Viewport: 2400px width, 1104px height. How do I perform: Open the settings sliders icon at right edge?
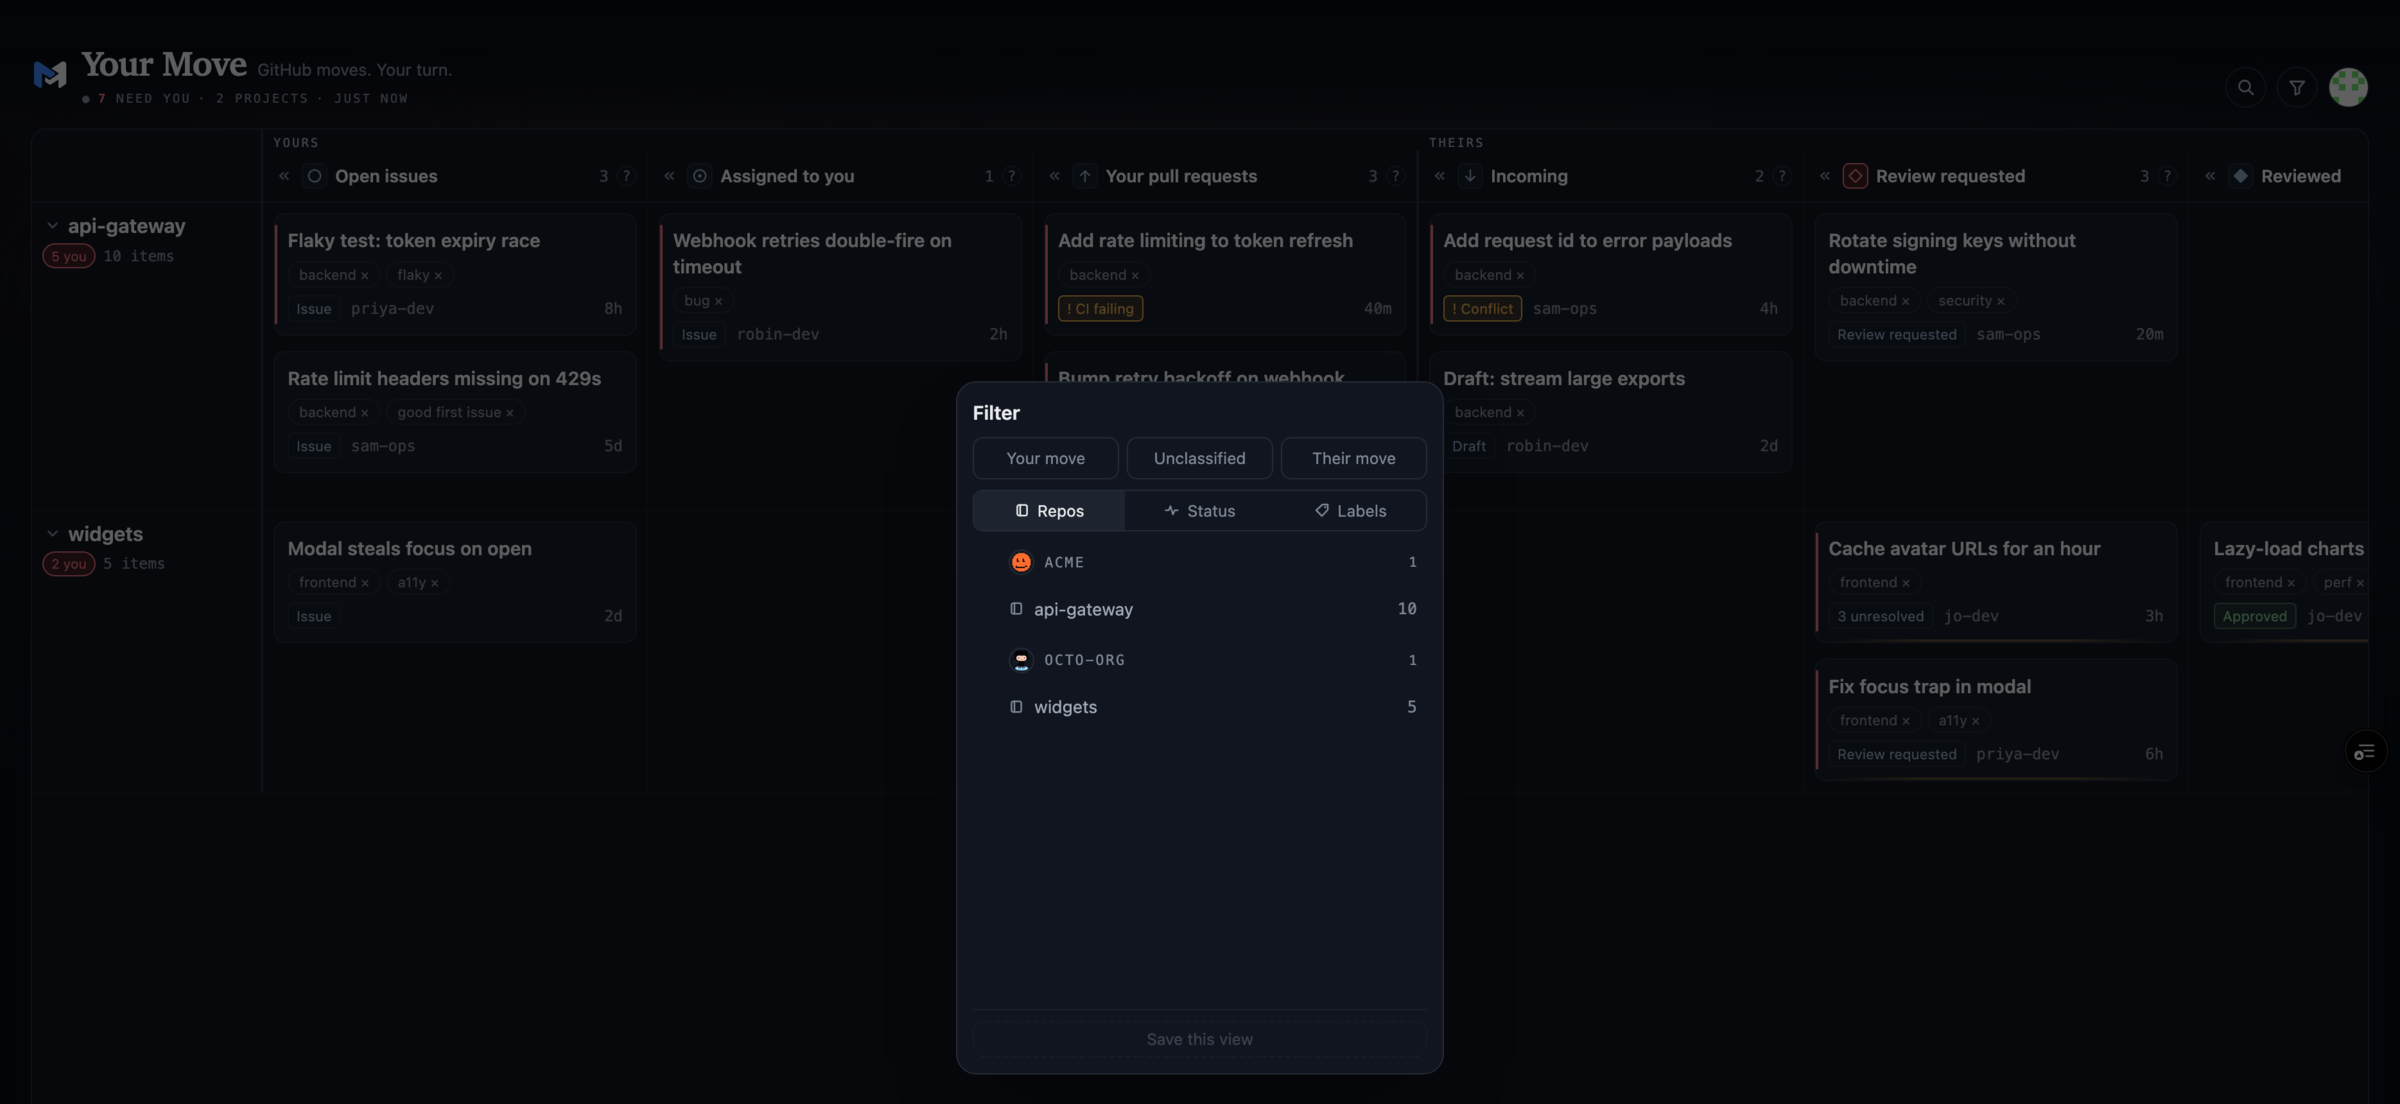tap(2365, 752)
